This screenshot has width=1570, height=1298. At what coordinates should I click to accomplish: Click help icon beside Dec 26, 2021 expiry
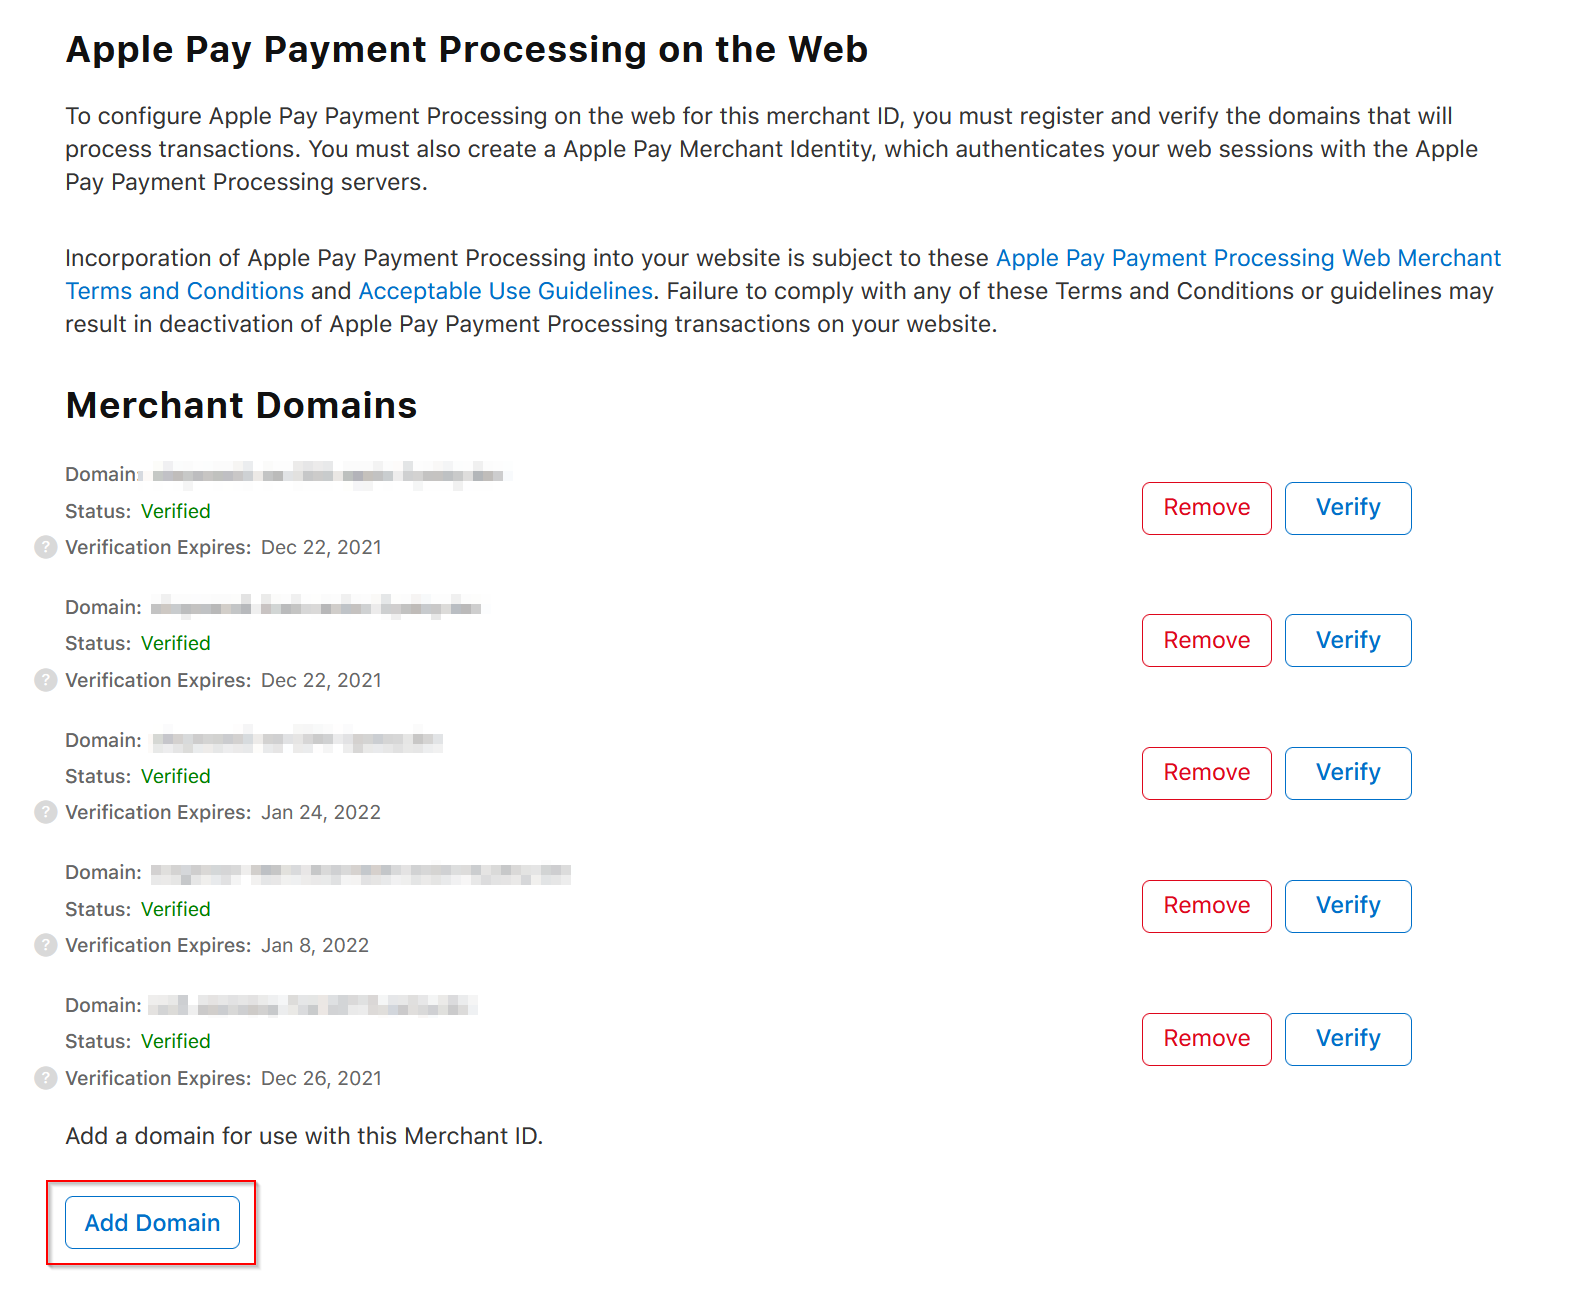click(46, 1078)
